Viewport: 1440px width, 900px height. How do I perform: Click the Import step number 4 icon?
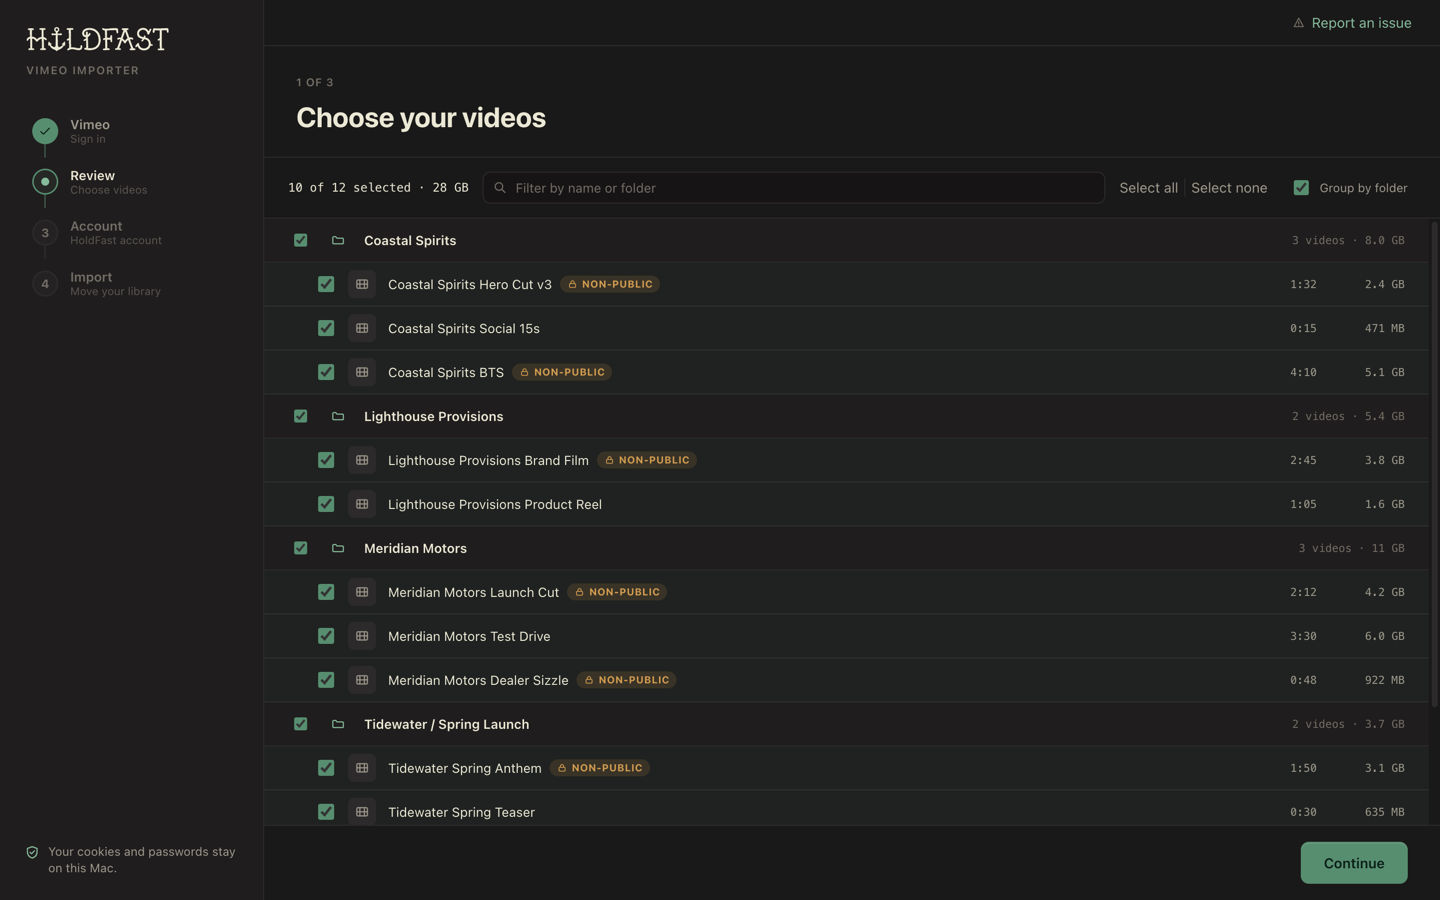(x=45, y=284)
